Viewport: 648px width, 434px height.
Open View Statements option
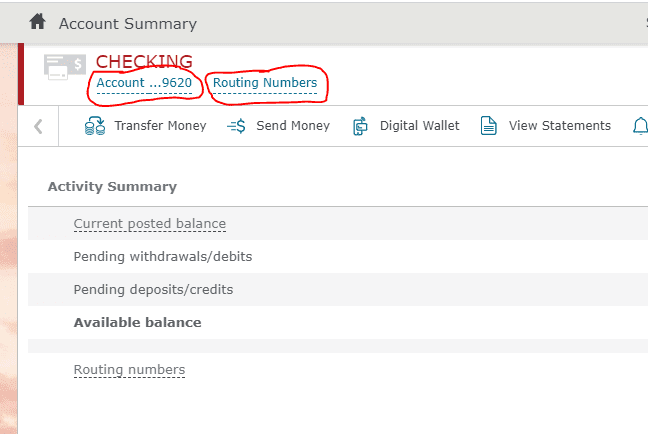[560, 126]
